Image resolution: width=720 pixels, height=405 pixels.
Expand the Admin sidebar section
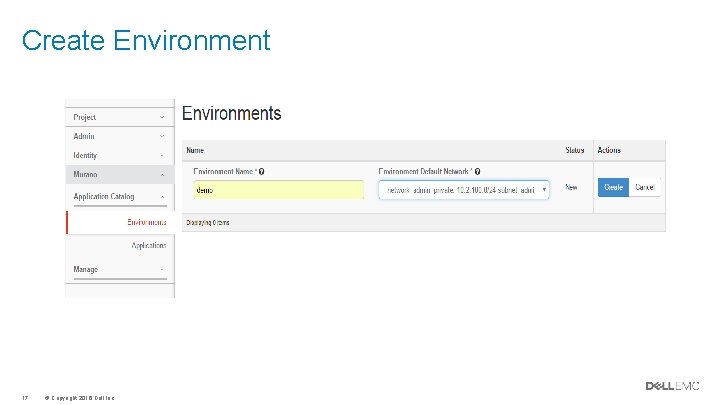(x=119, y=136)
